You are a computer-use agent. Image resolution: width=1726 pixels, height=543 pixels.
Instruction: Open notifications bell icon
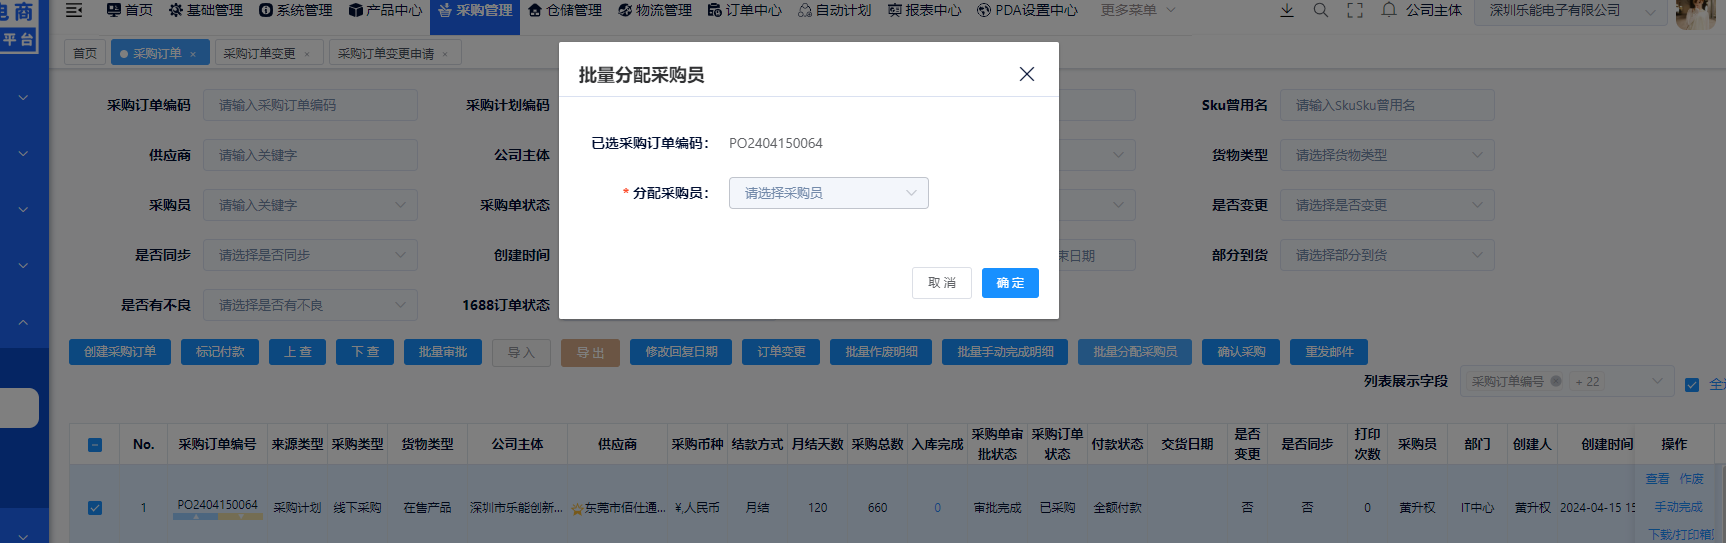coord(1389,10)
